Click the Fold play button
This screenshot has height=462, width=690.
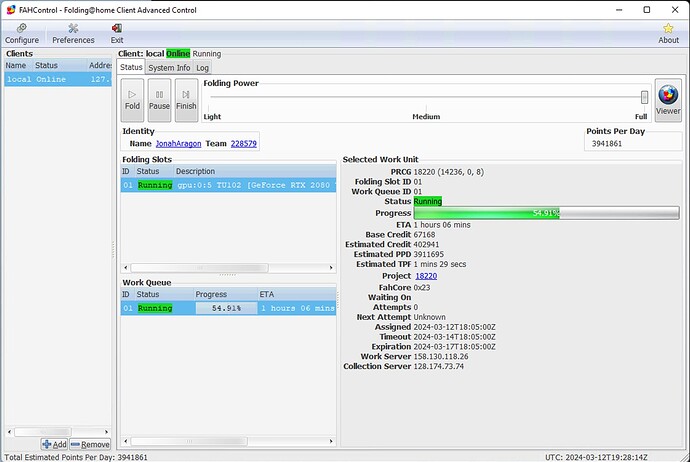click(x=132, y=100)
